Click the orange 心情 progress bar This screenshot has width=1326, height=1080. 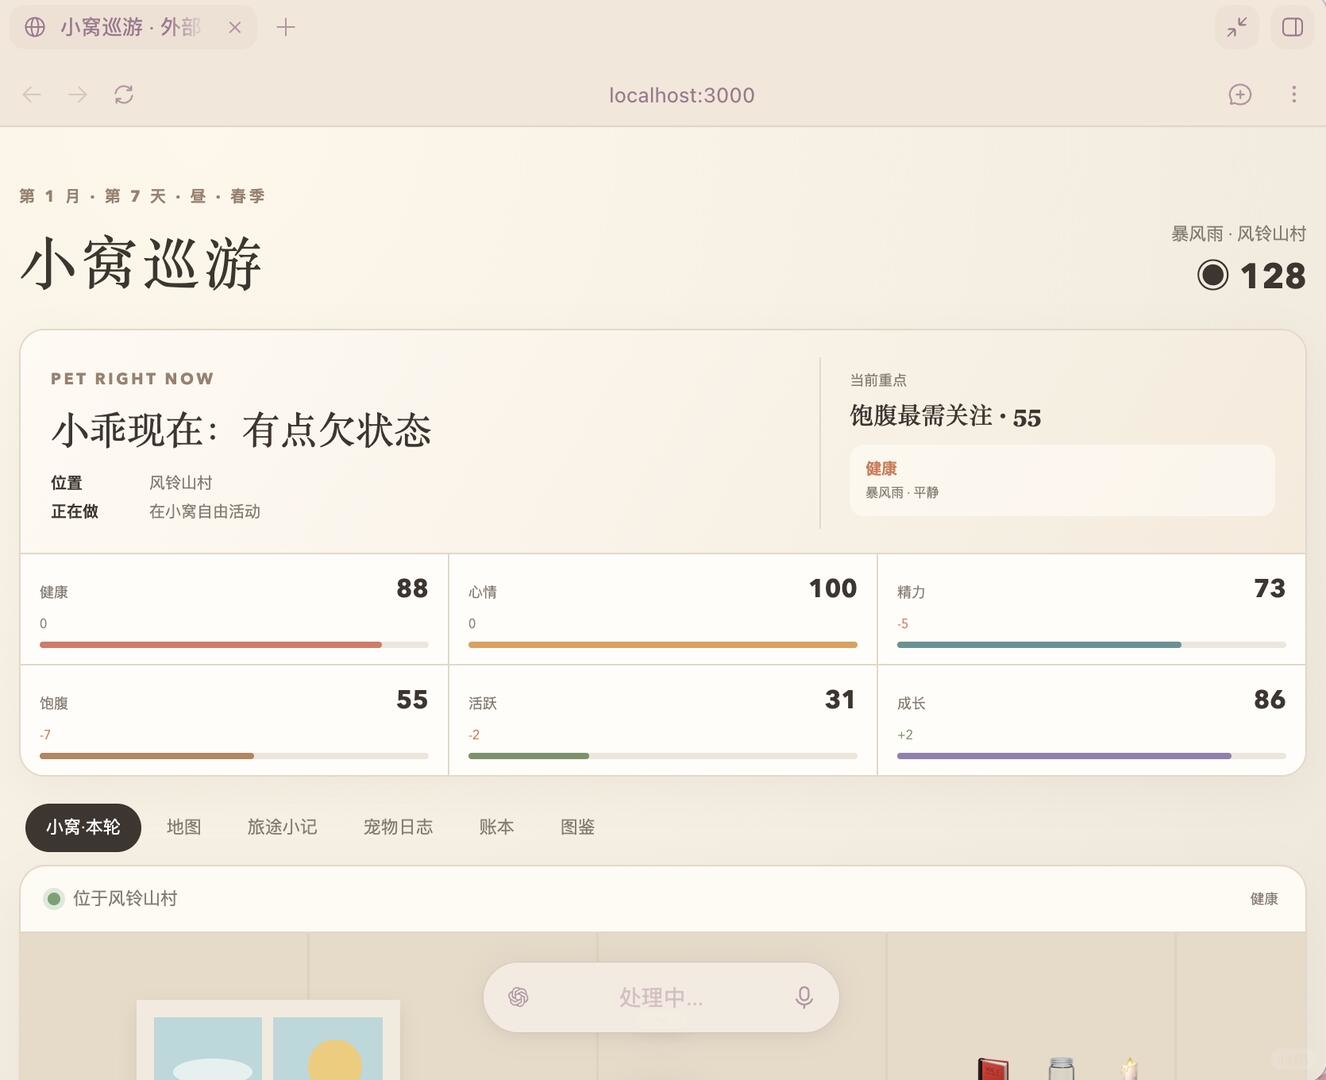point(663,645)
